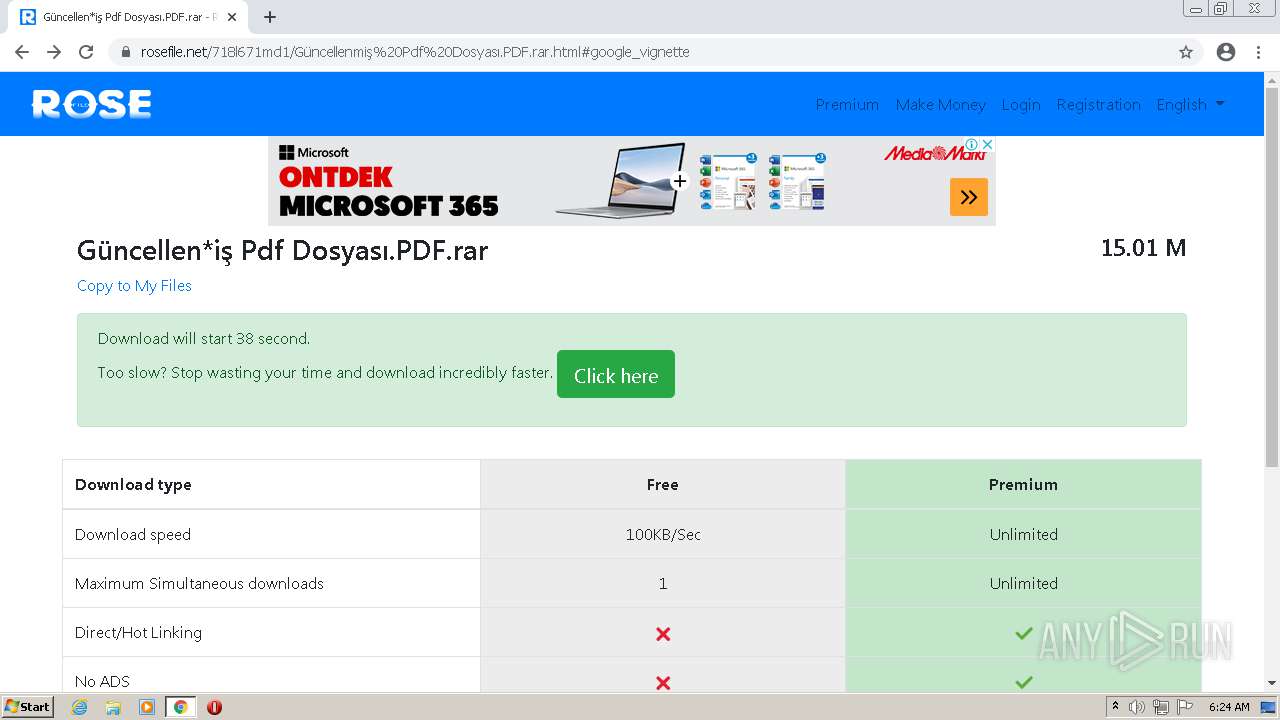Click green checkmark in Direct/Hot Linking row
1280x720 pixels.
point(1023,633)
